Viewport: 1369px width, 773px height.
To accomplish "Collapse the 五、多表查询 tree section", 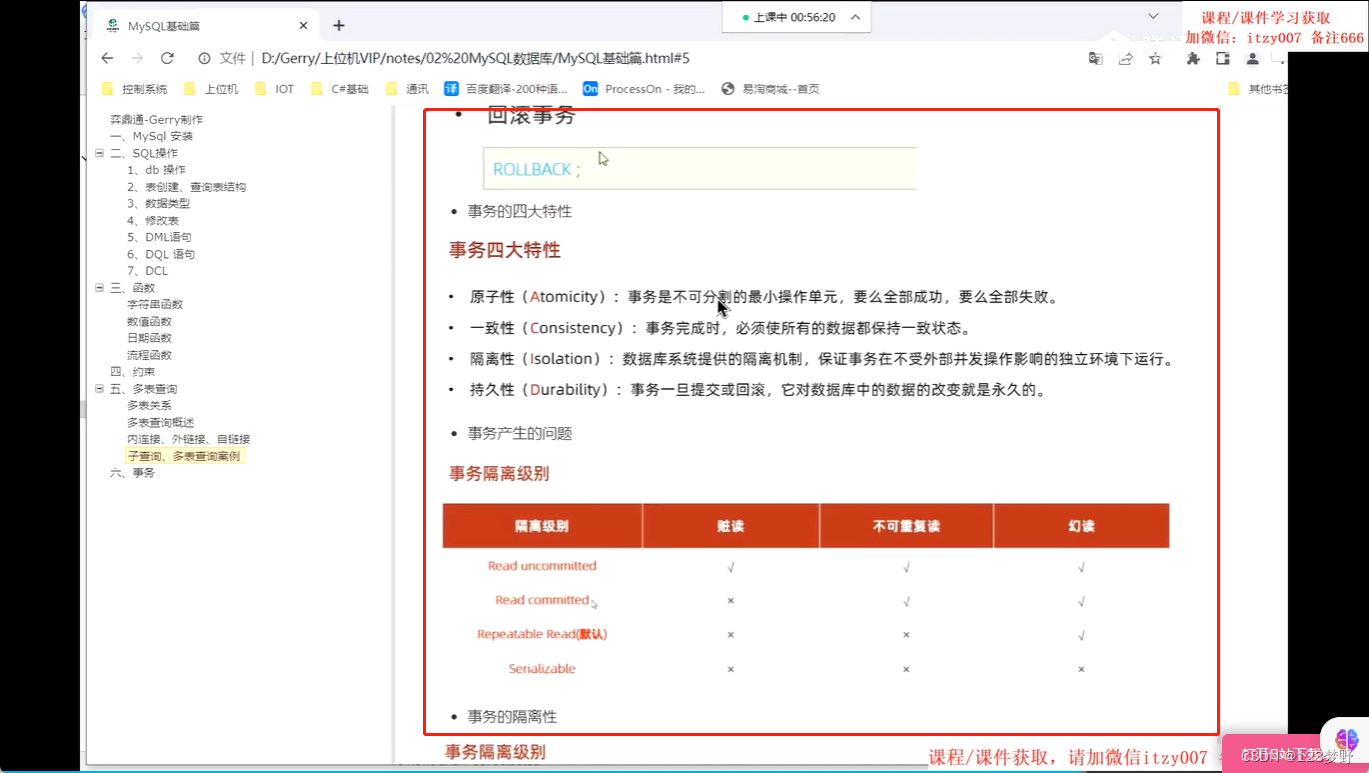I will (x=99, y=388).
